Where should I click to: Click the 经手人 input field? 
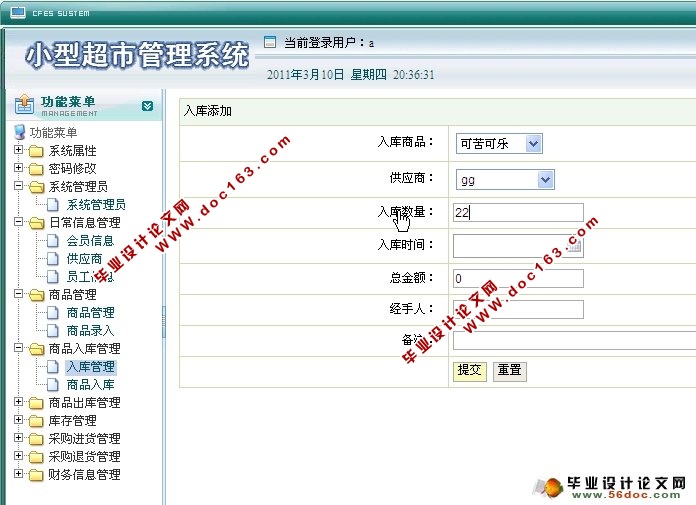click(x=518, y=310)
